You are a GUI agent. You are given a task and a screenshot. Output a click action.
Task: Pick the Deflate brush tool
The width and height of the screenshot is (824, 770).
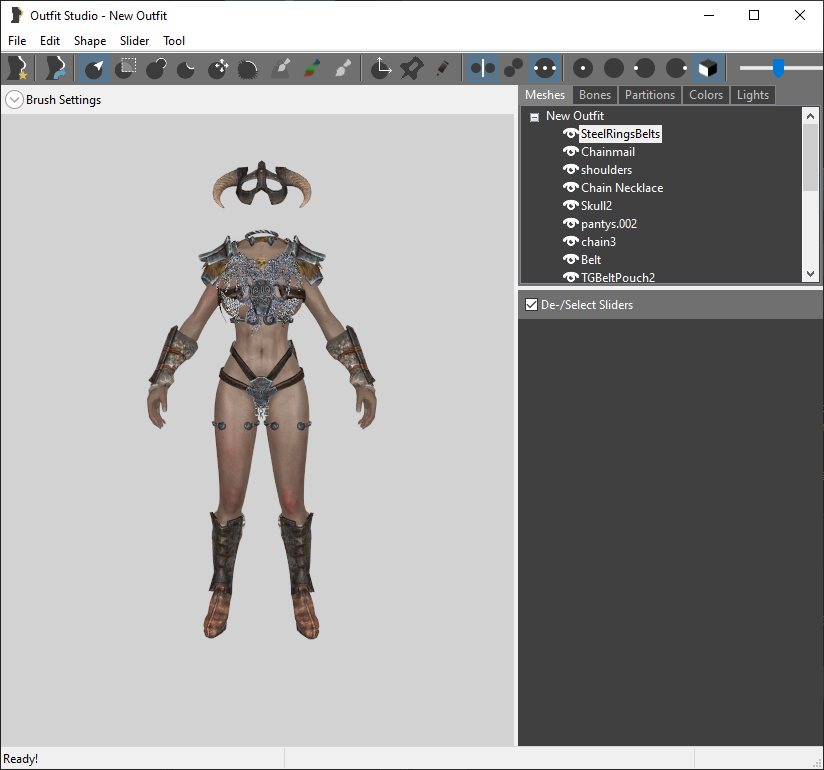[187, 68]
